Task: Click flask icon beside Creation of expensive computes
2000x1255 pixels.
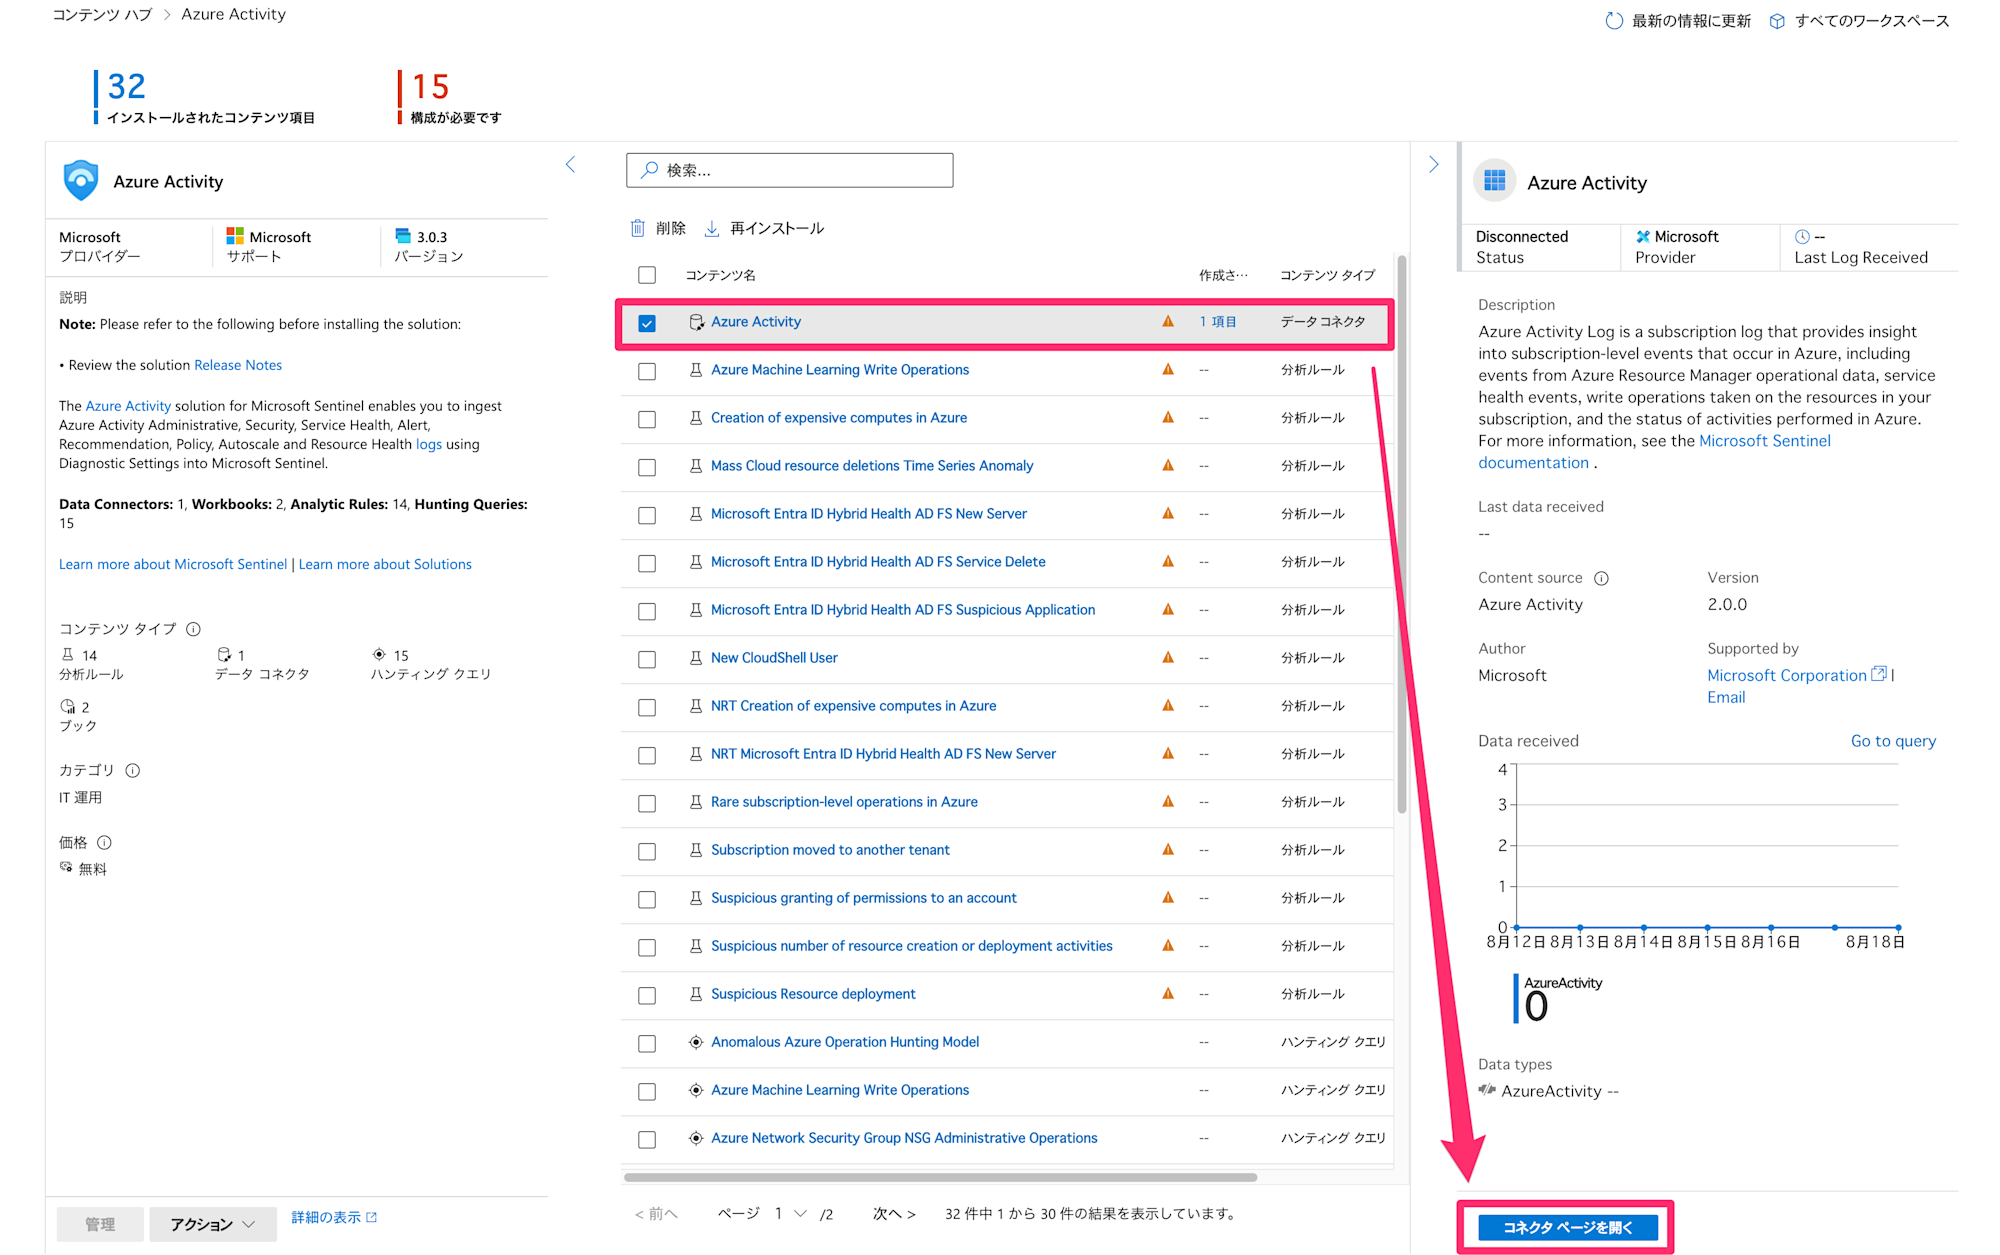Action: click(x=696, y=418)
